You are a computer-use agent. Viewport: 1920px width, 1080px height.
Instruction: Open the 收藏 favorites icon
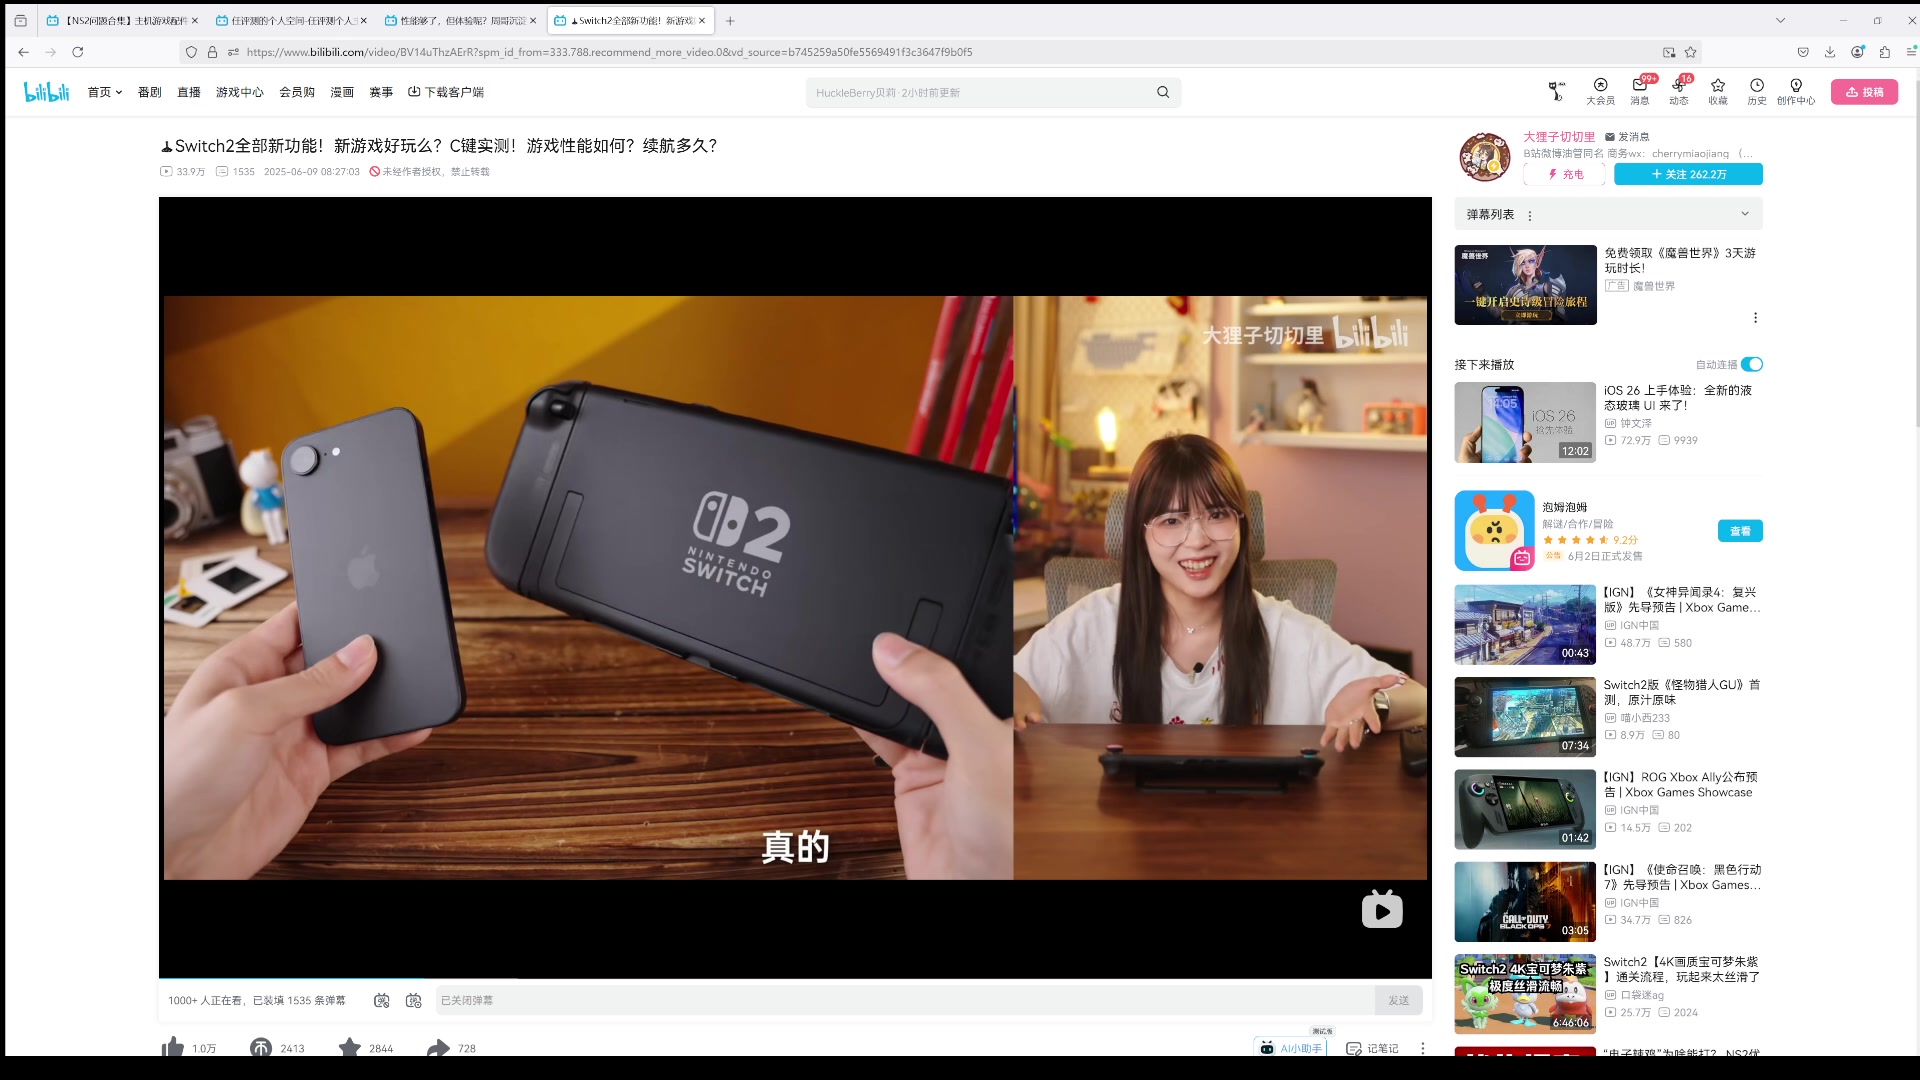1718,91
